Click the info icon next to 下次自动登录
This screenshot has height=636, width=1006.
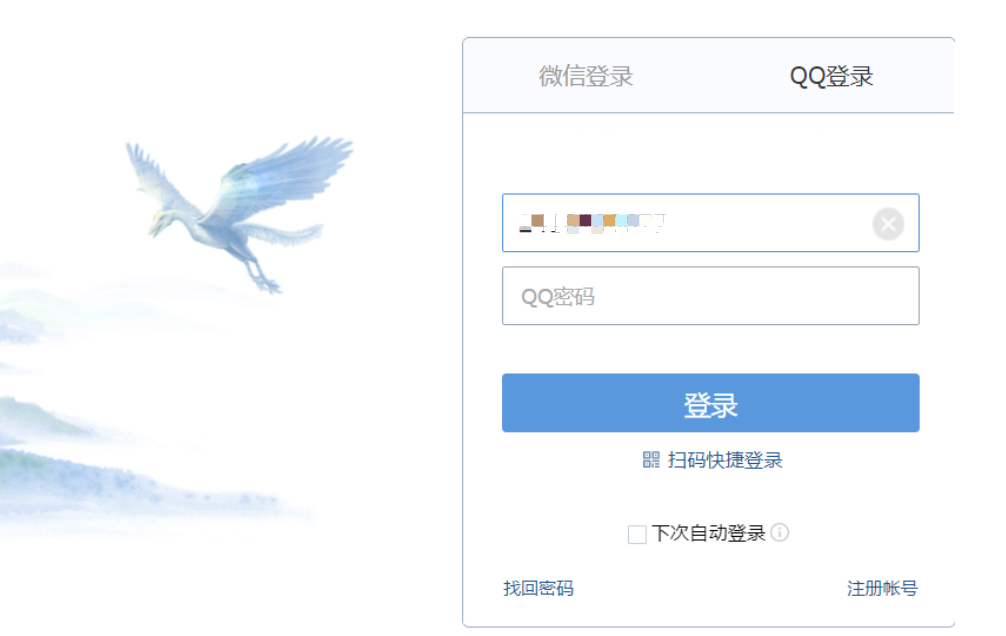tap(780, 532)
